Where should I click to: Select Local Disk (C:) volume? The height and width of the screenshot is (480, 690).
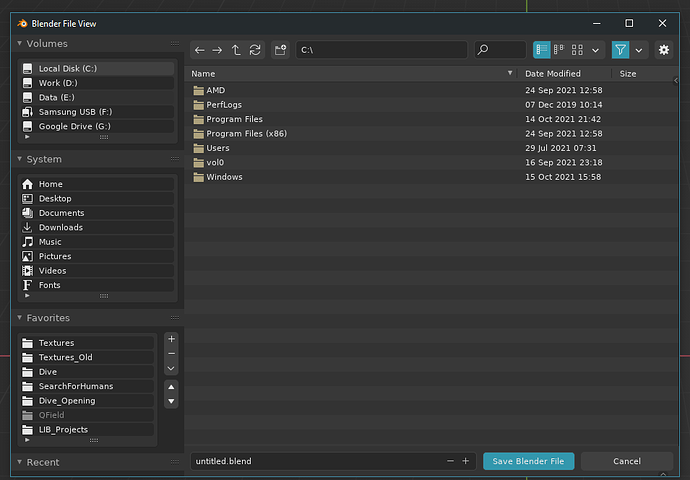[x=97, y=69]
